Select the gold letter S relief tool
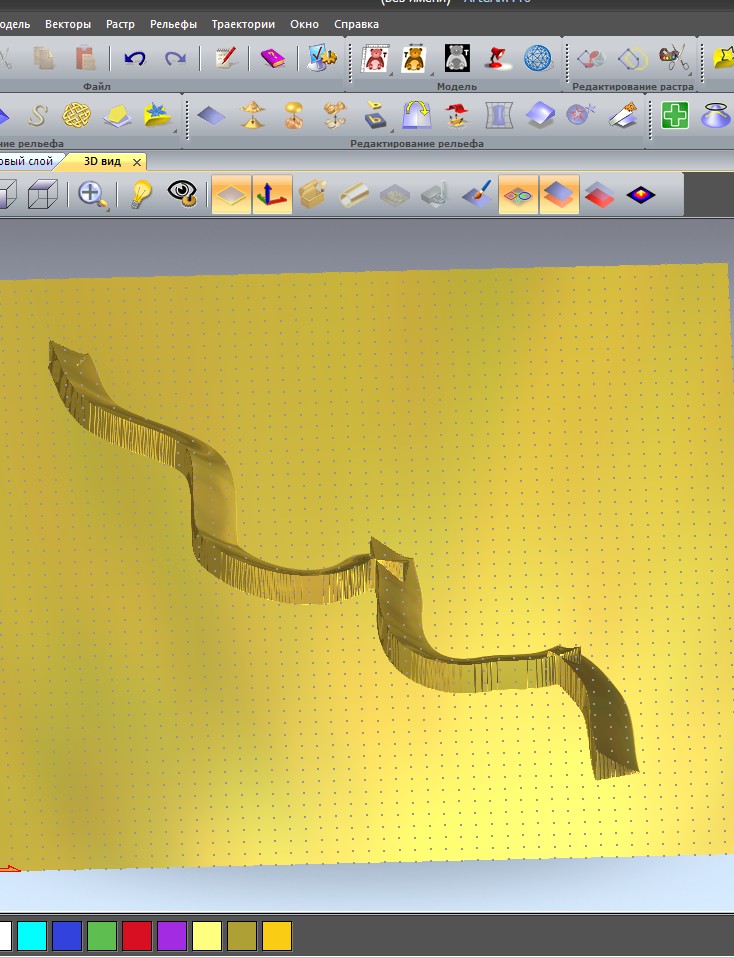The image size is (734, 958). click(x=37, y=115)
